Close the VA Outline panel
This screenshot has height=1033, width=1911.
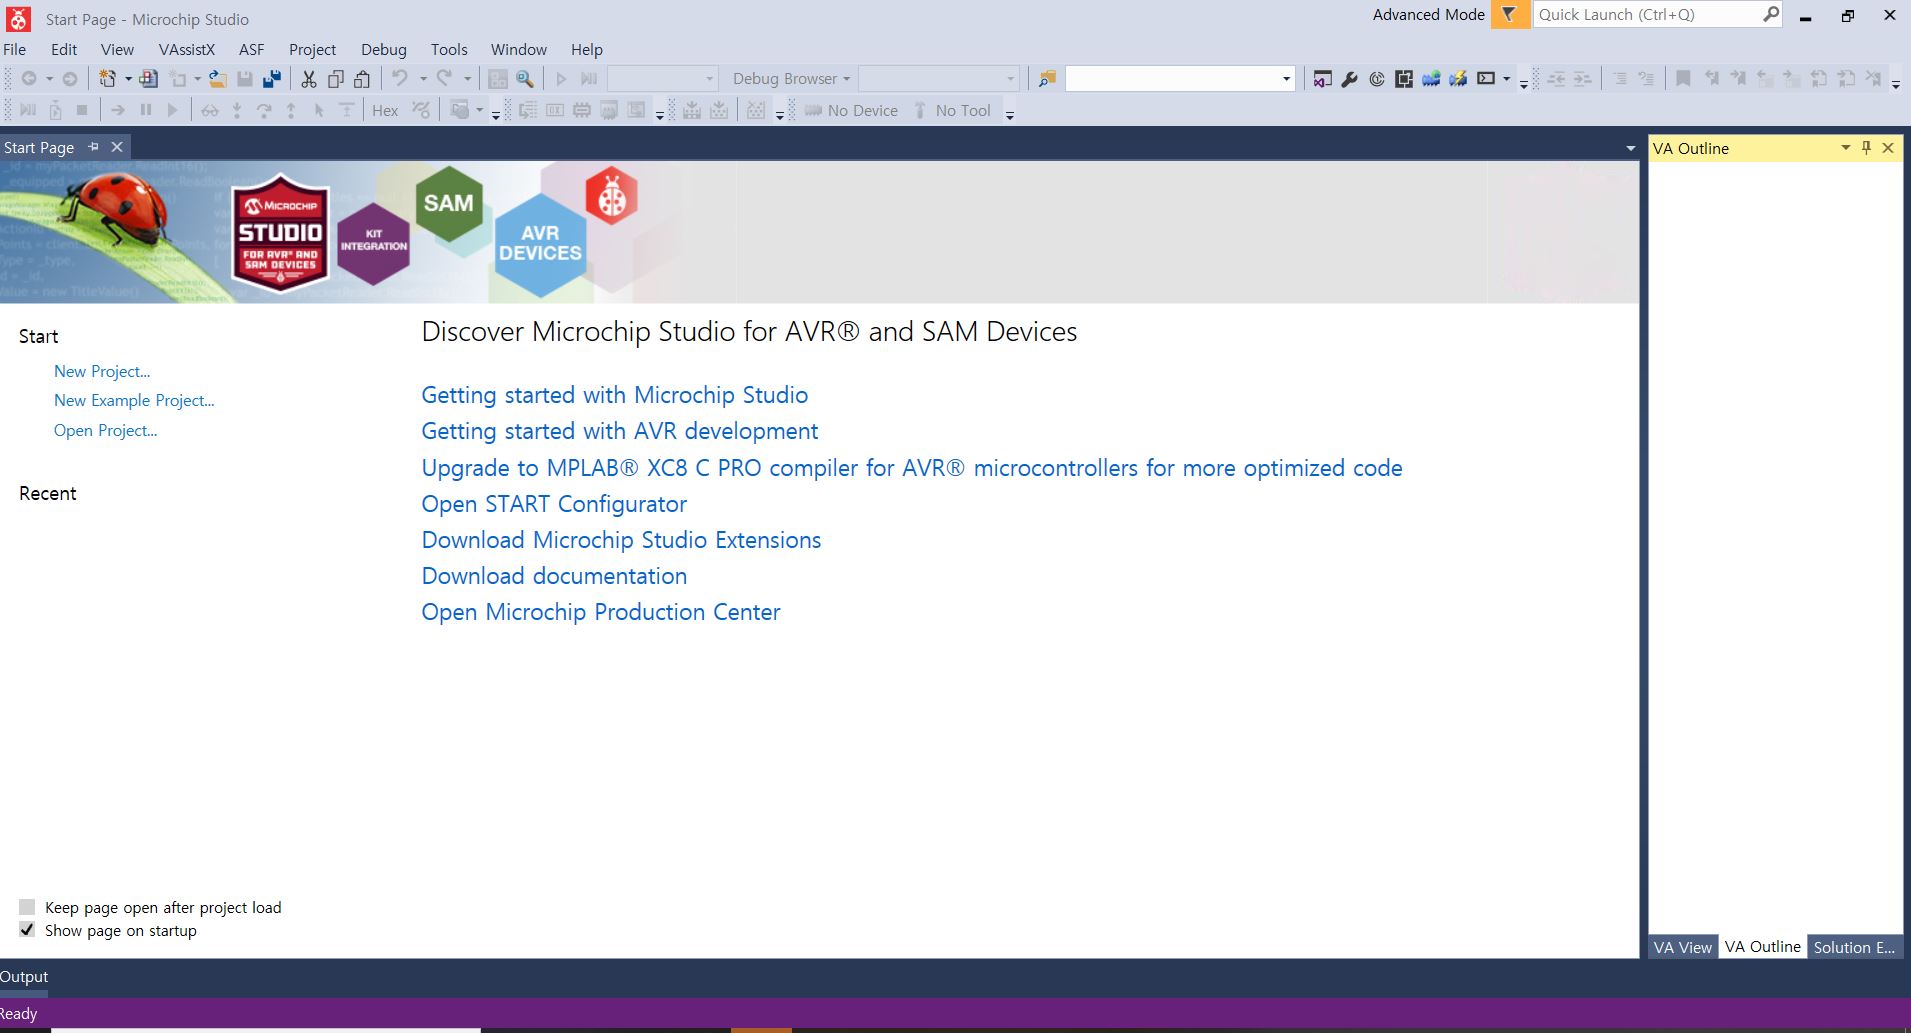point(1888,148)
